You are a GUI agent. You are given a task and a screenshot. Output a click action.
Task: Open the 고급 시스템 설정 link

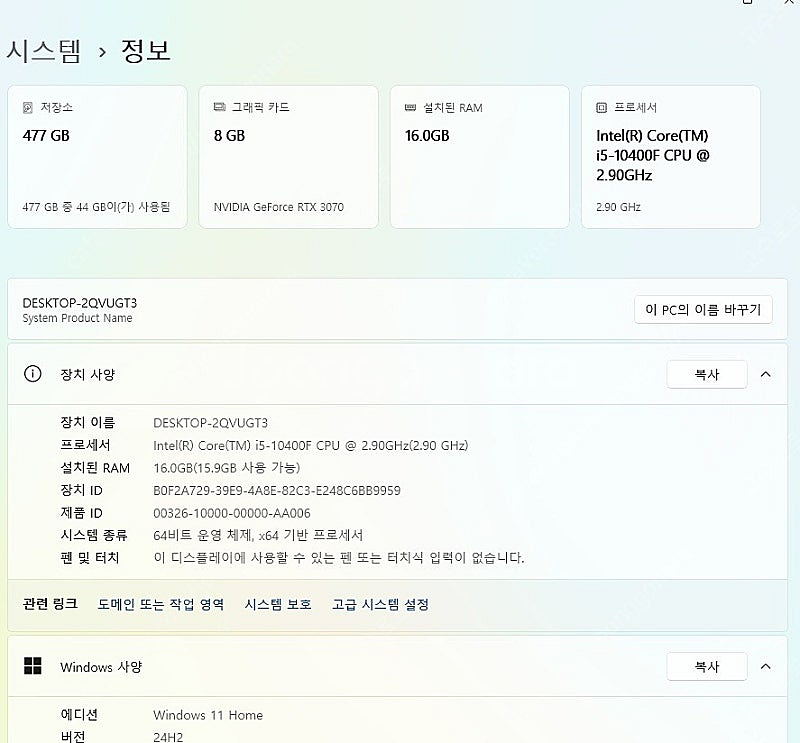point(380,605)
